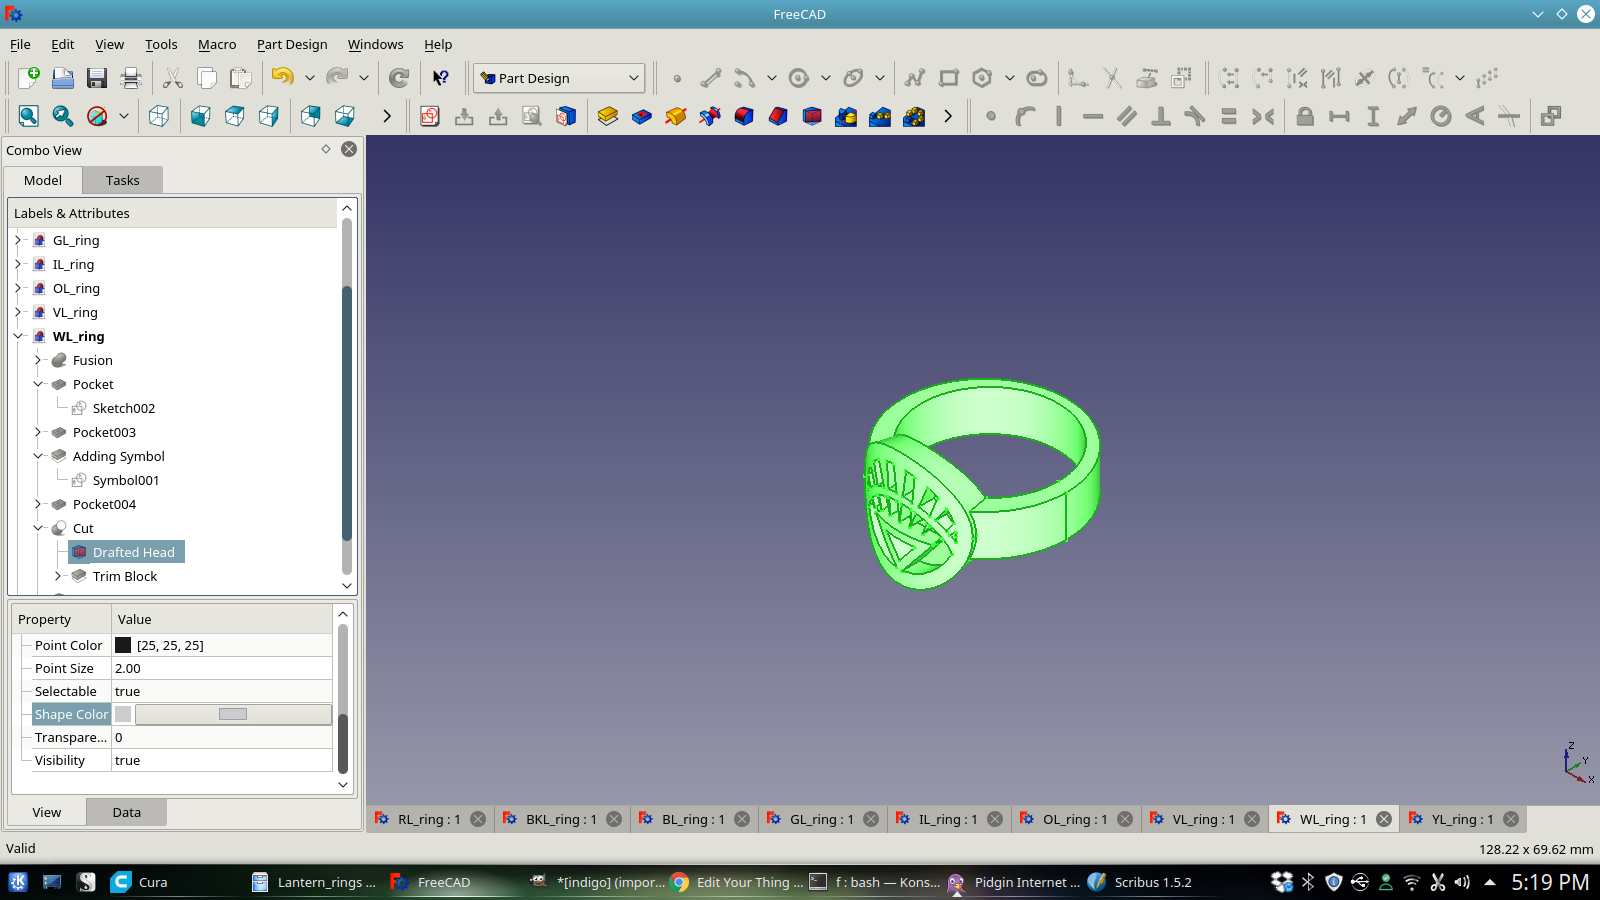1600x900 pixels.
Task: Click the Point Color black swatch
Action: click(123, 645)
